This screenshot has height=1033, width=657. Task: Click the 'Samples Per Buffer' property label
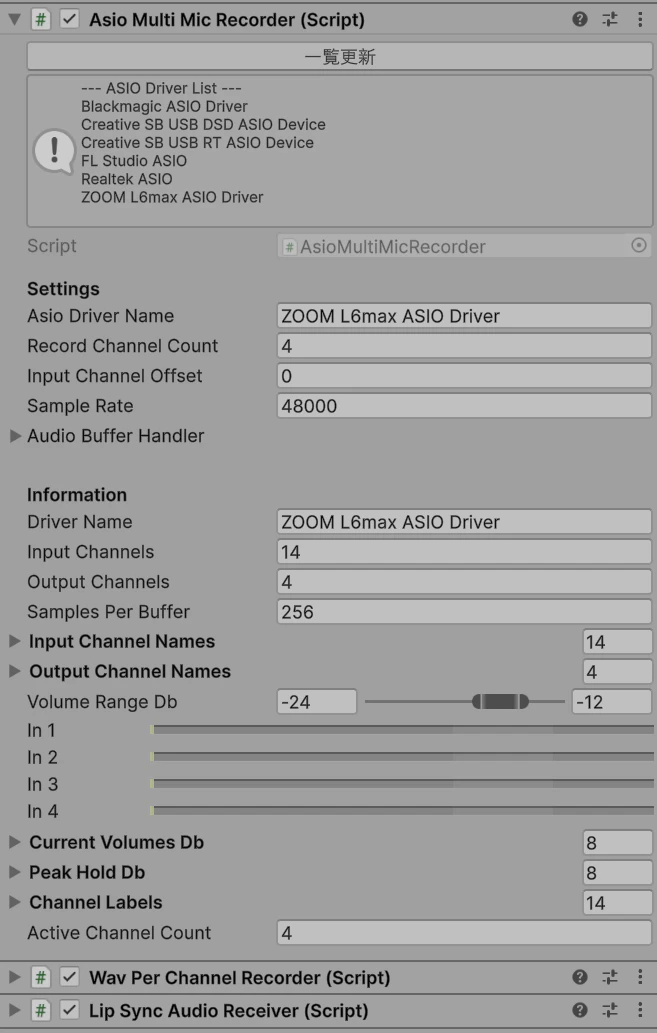tap(108, 612)
